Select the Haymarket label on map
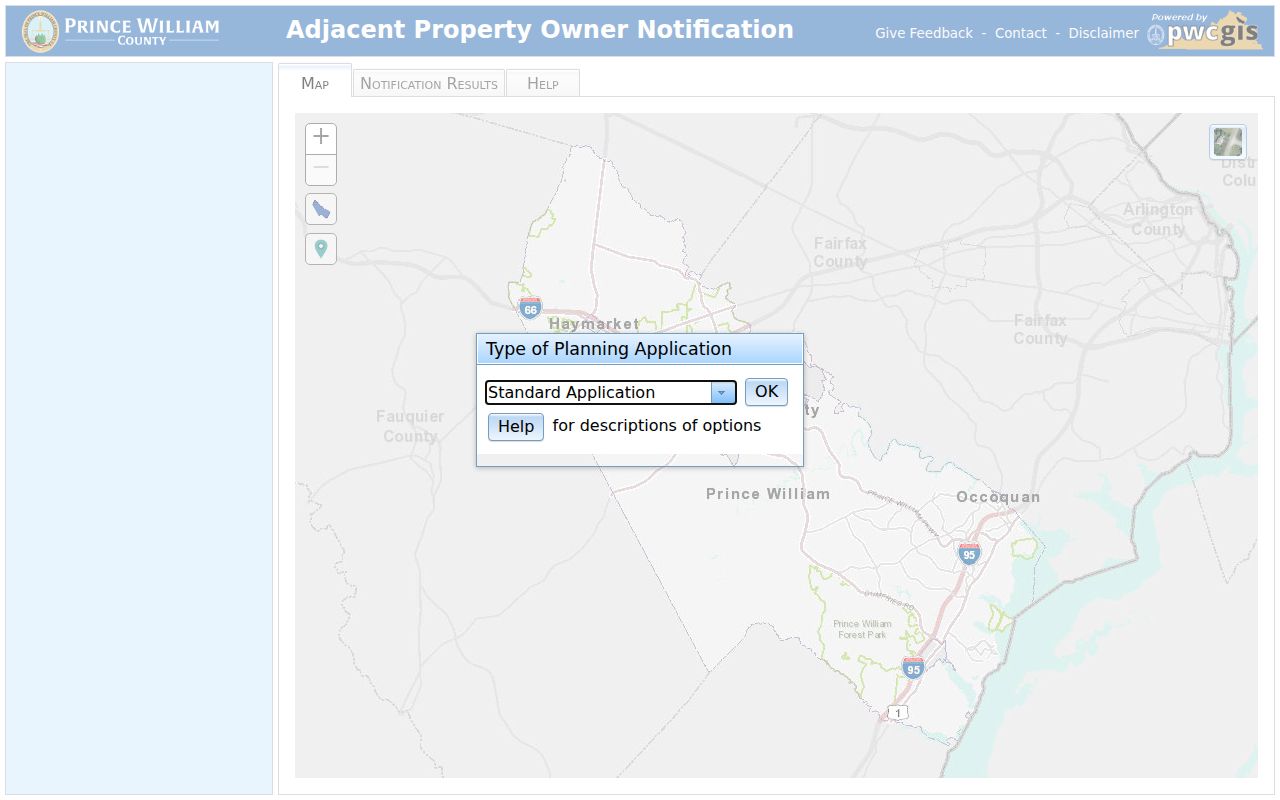 click(x=594, y=324)
